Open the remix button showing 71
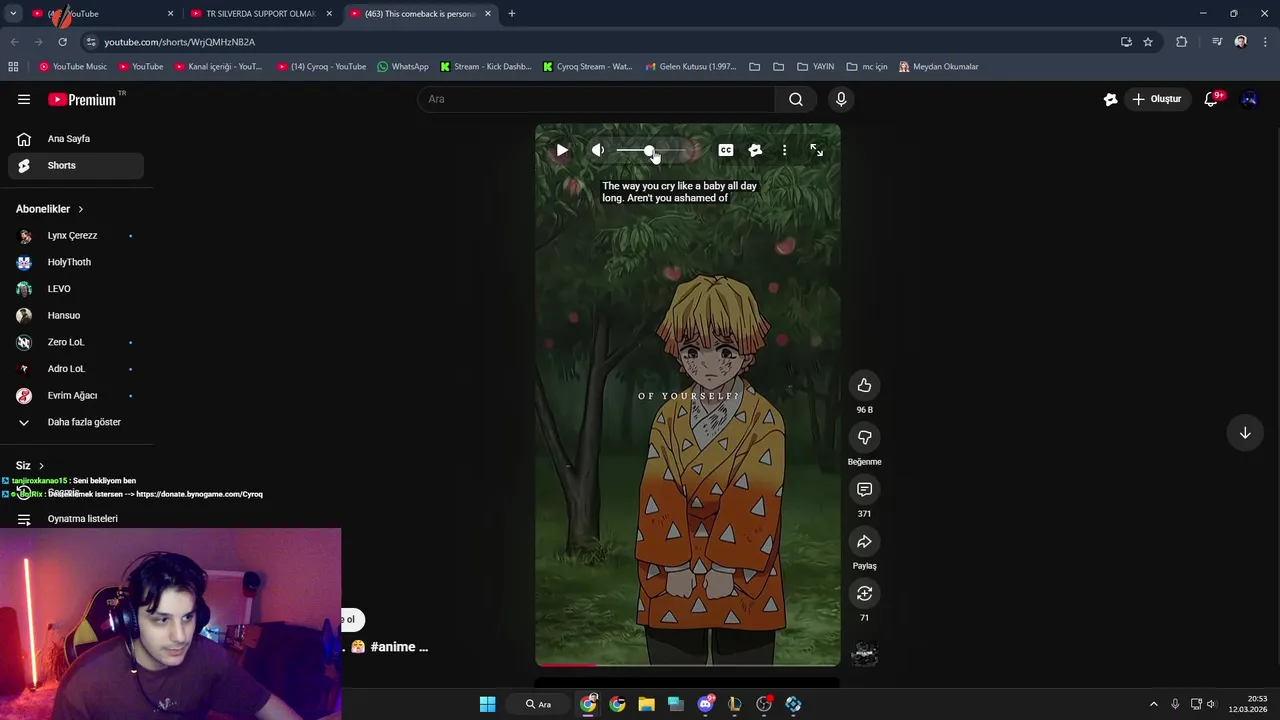This screenshot has width=1280, height=720. (x=864, y=593)
